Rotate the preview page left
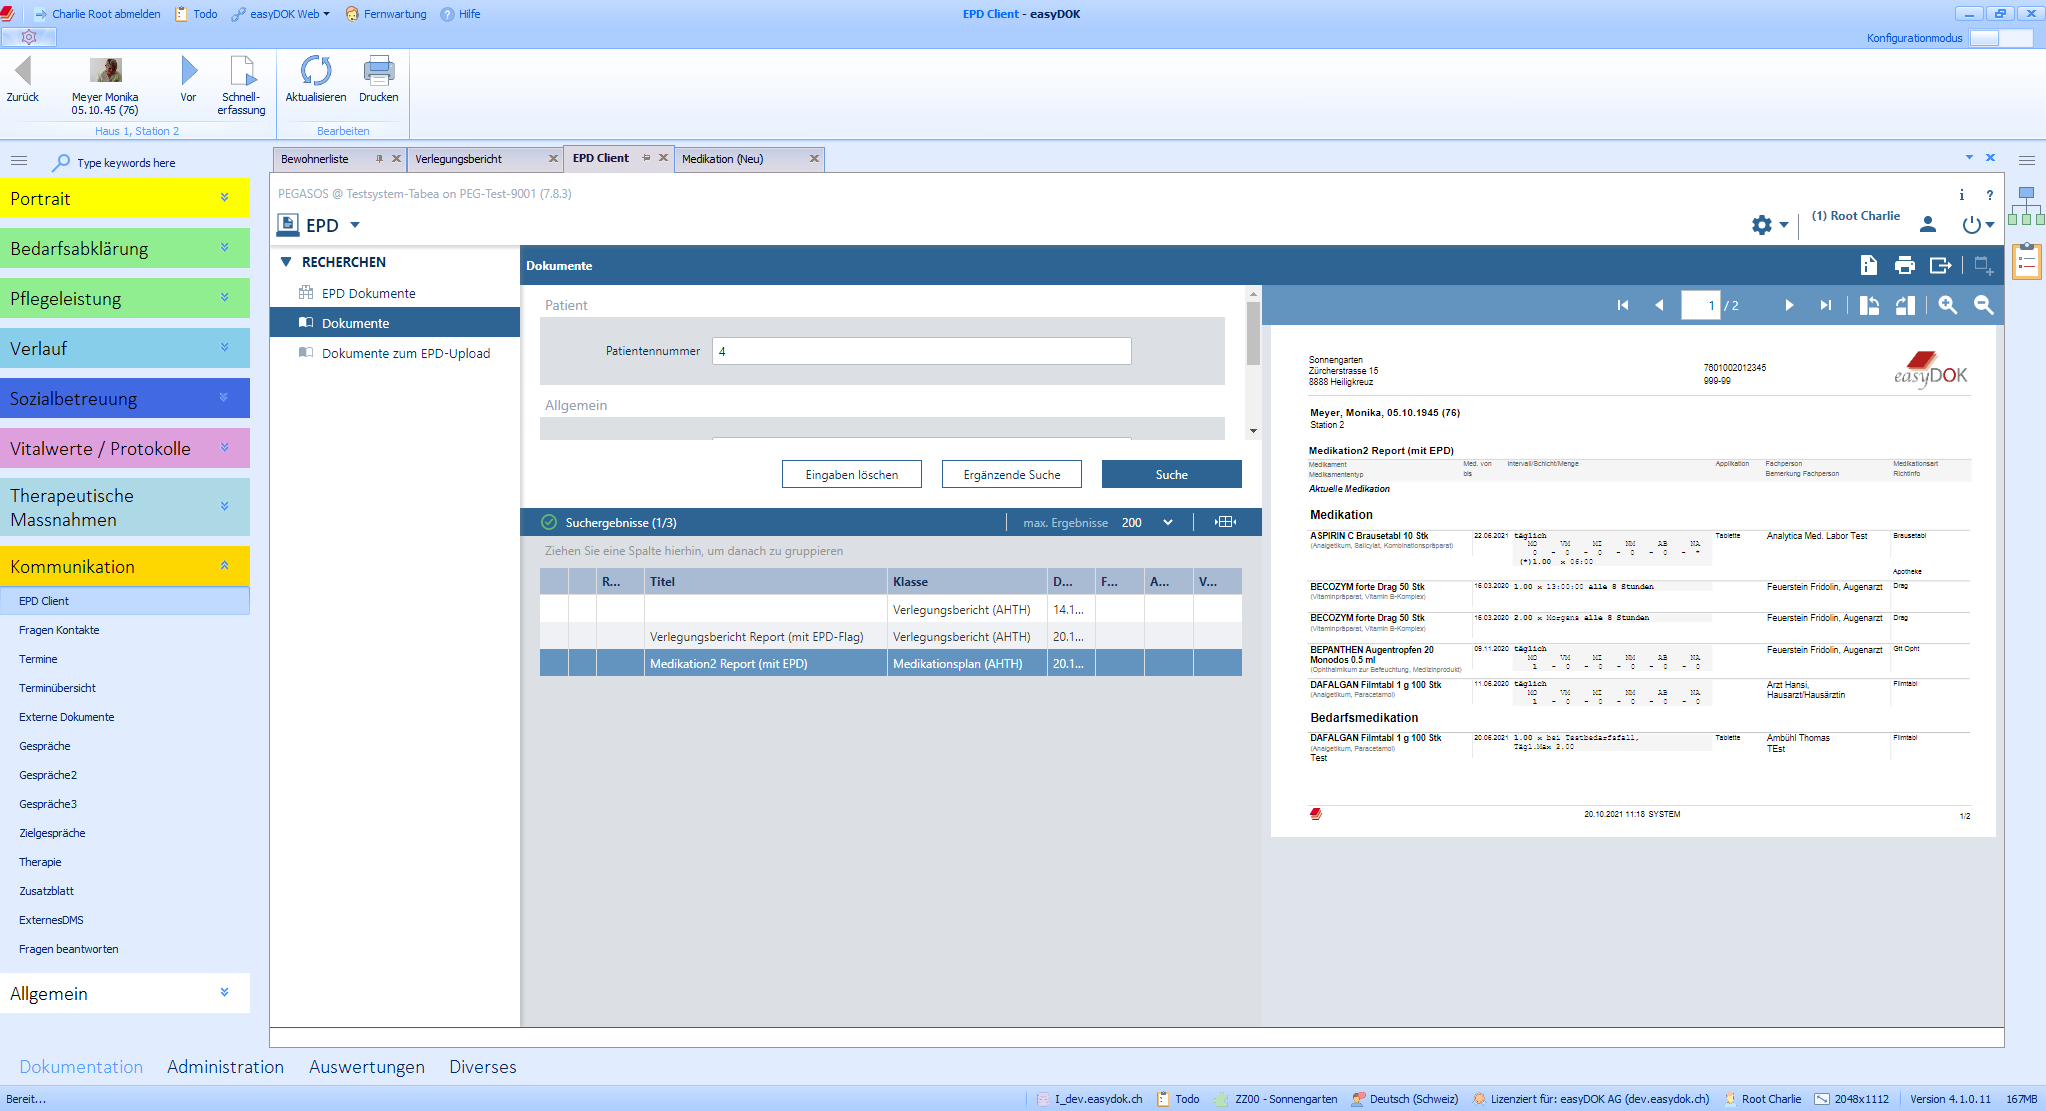The image size is (2046, 1111). point(1869,305)
